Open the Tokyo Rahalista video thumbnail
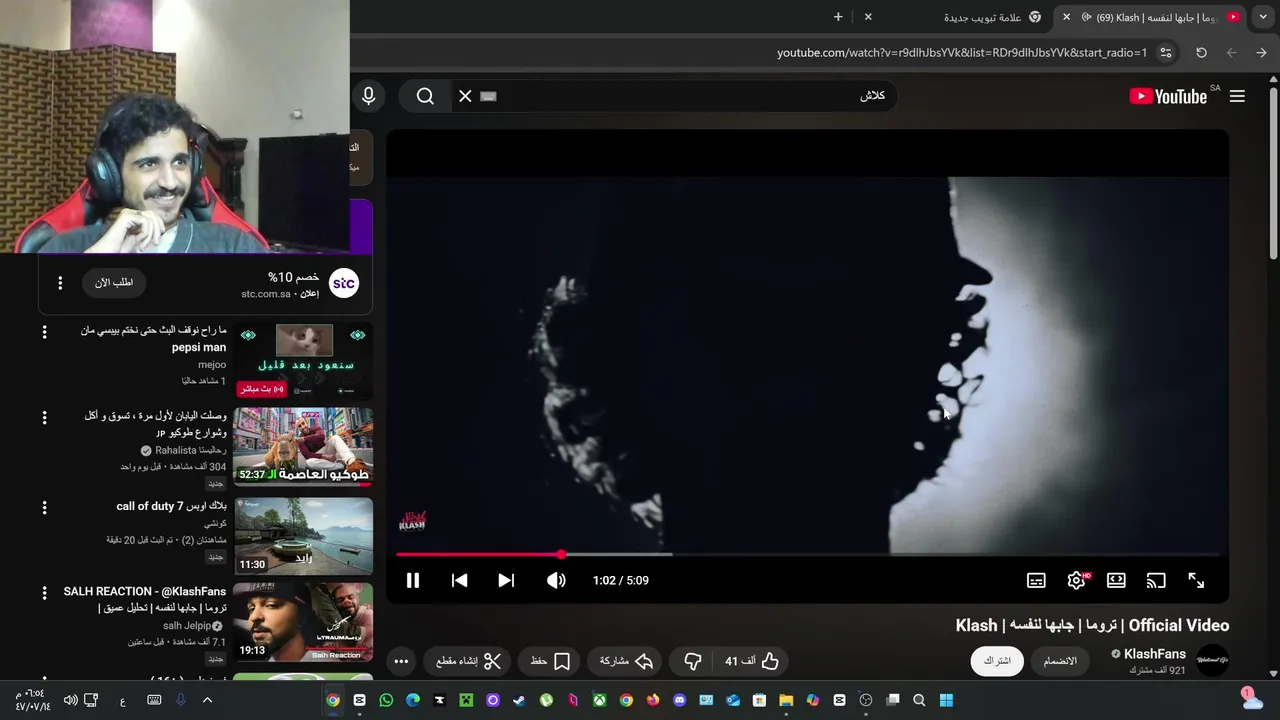1280x720 pixels. [303, 446]
